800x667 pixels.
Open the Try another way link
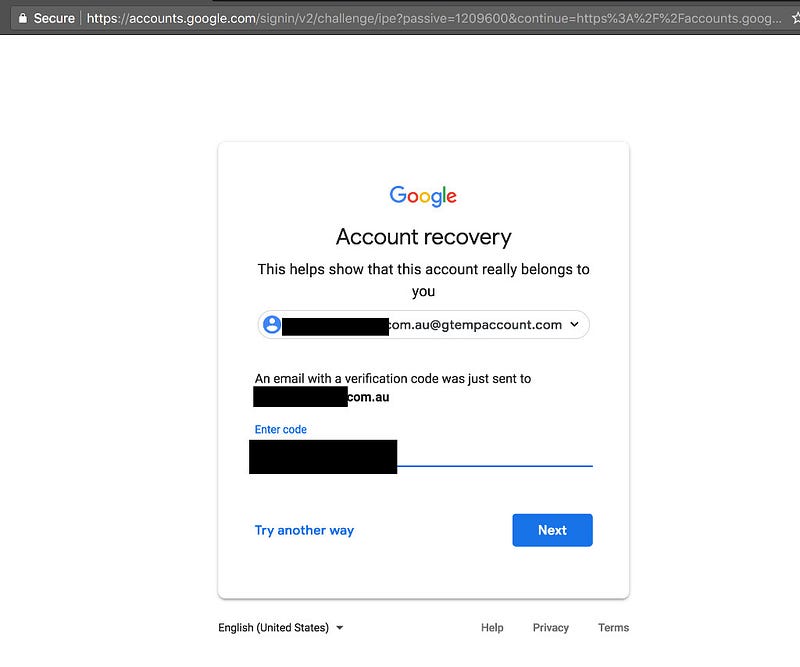(x=304, y=530)
